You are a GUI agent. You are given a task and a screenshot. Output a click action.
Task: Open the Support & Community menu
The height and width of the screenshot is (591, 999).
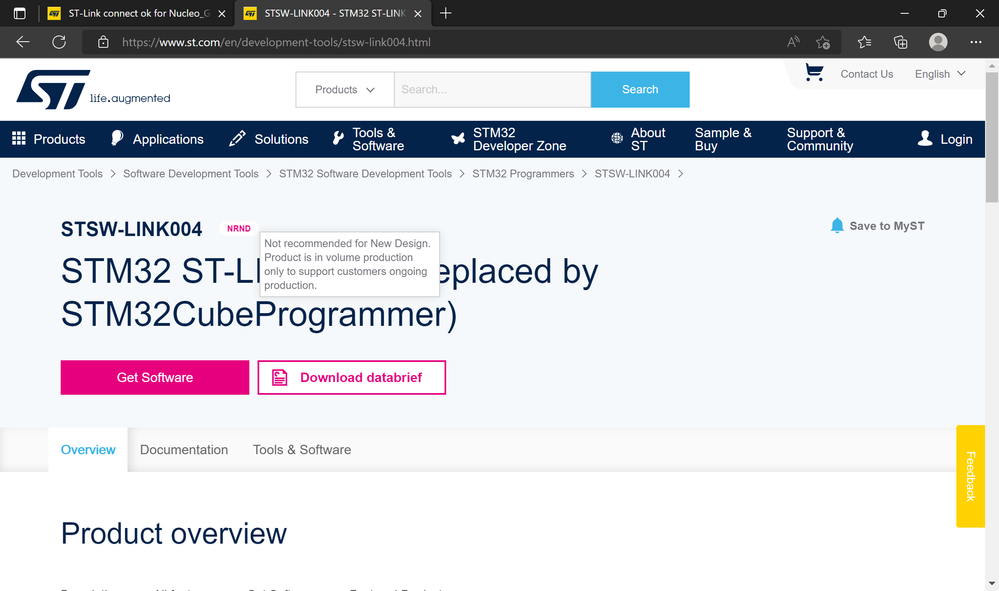tap(819, 139)
